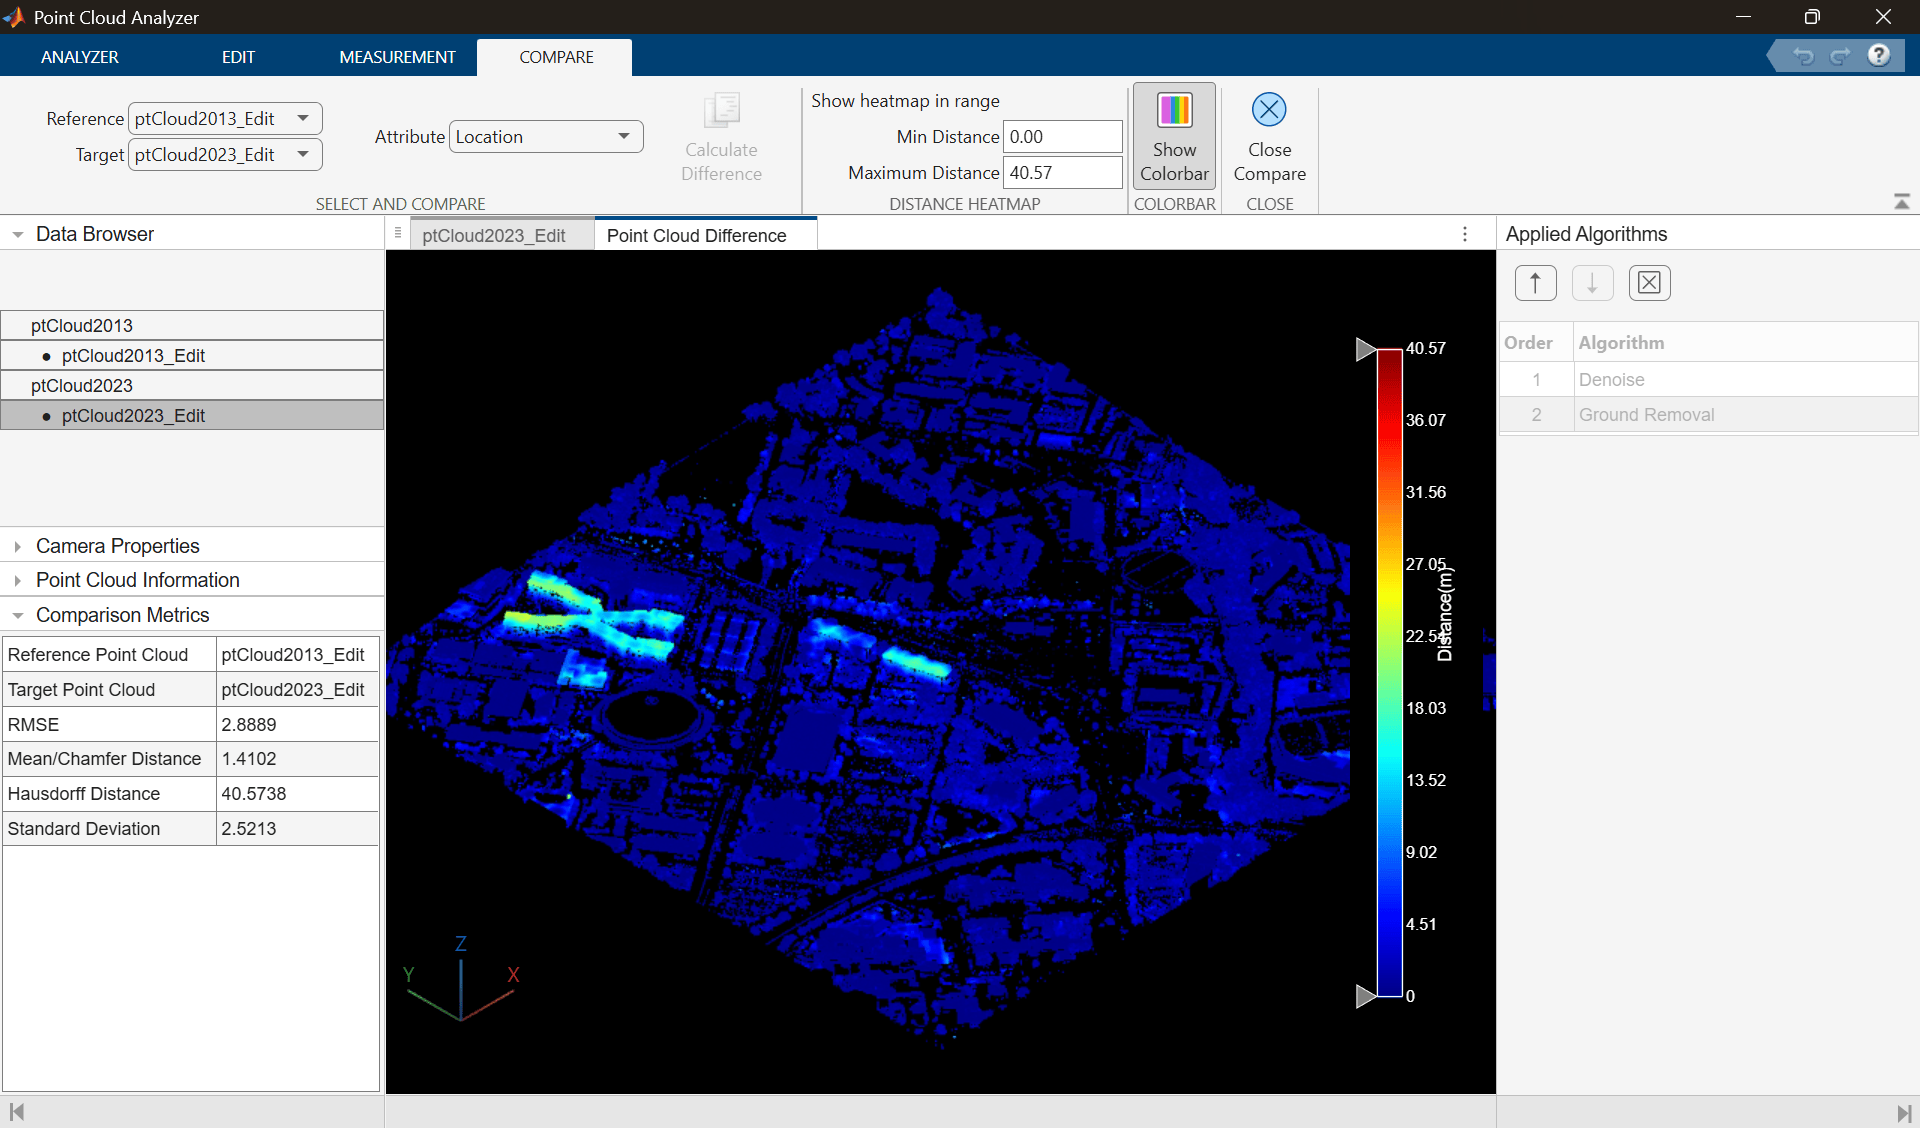Image resolution: width=1920 pixels, height=1128 pixels.
Task: Move algorithm down with down arrow
Action: pos(1592,283)
